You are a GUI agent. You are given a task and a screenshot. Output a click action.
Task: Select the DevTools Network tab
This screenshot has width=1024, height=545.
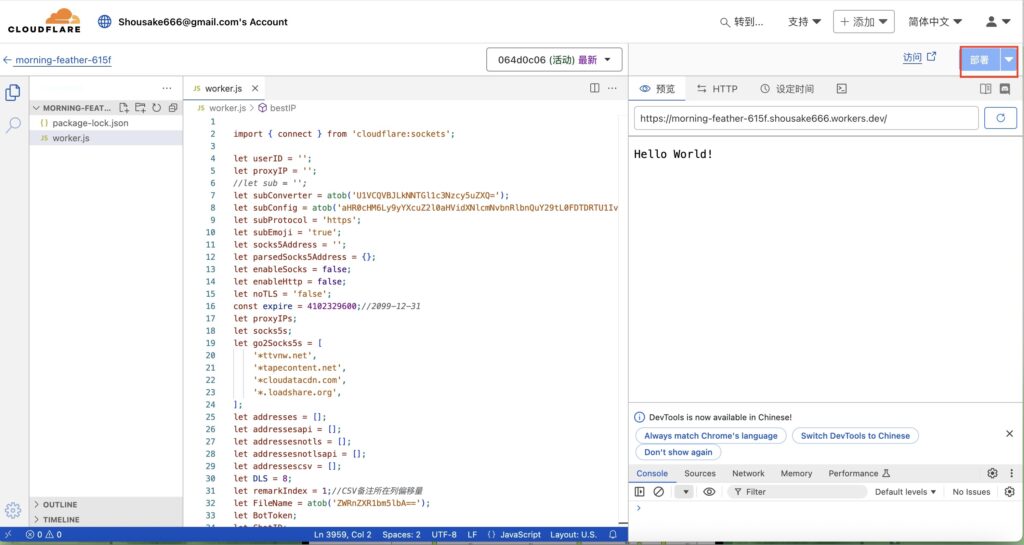click(748, 473)
